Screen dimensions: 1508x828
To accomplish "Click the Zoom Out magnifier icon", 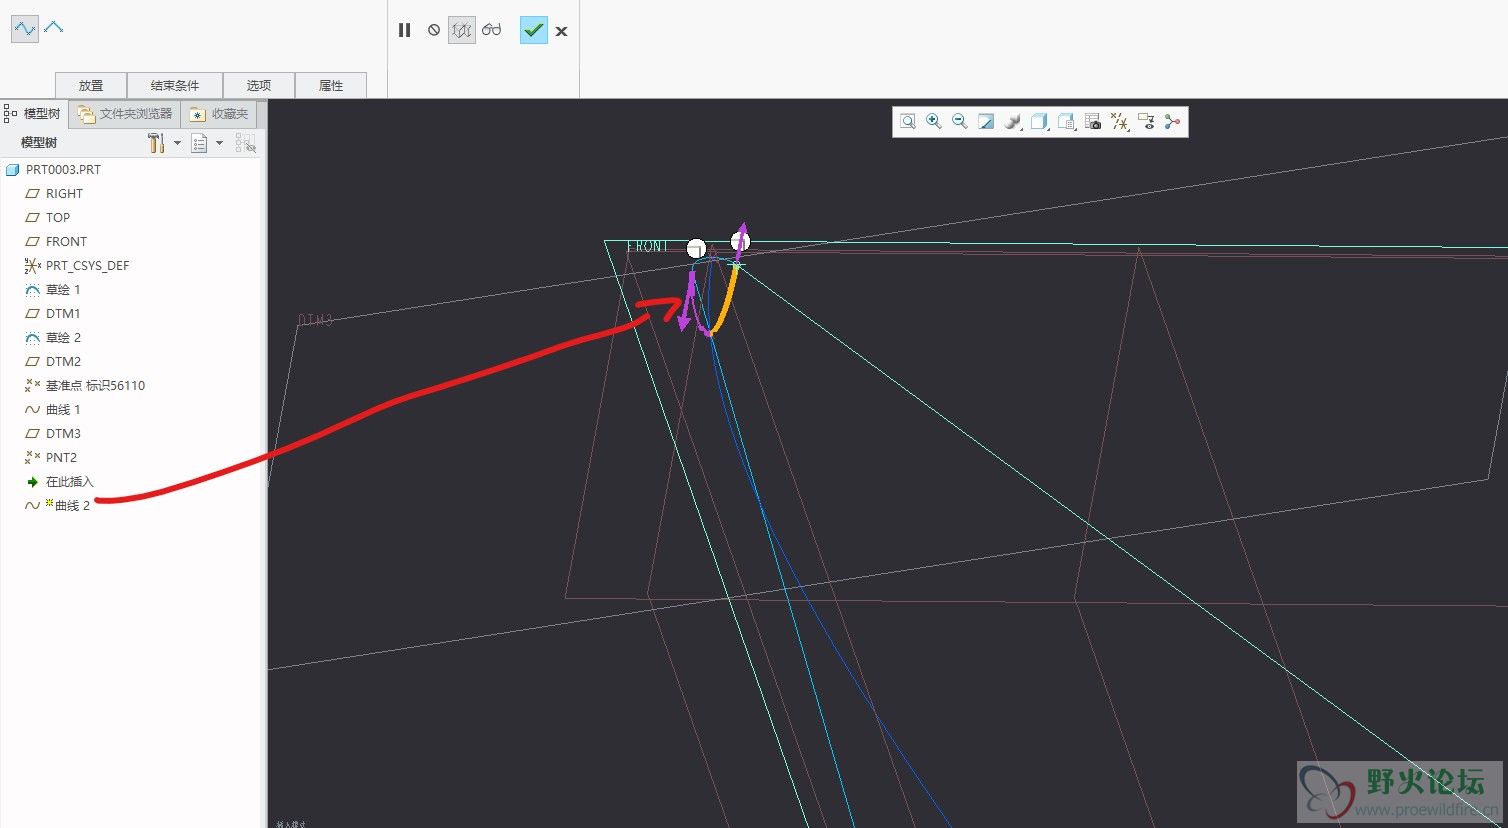I will coord(959,122).
